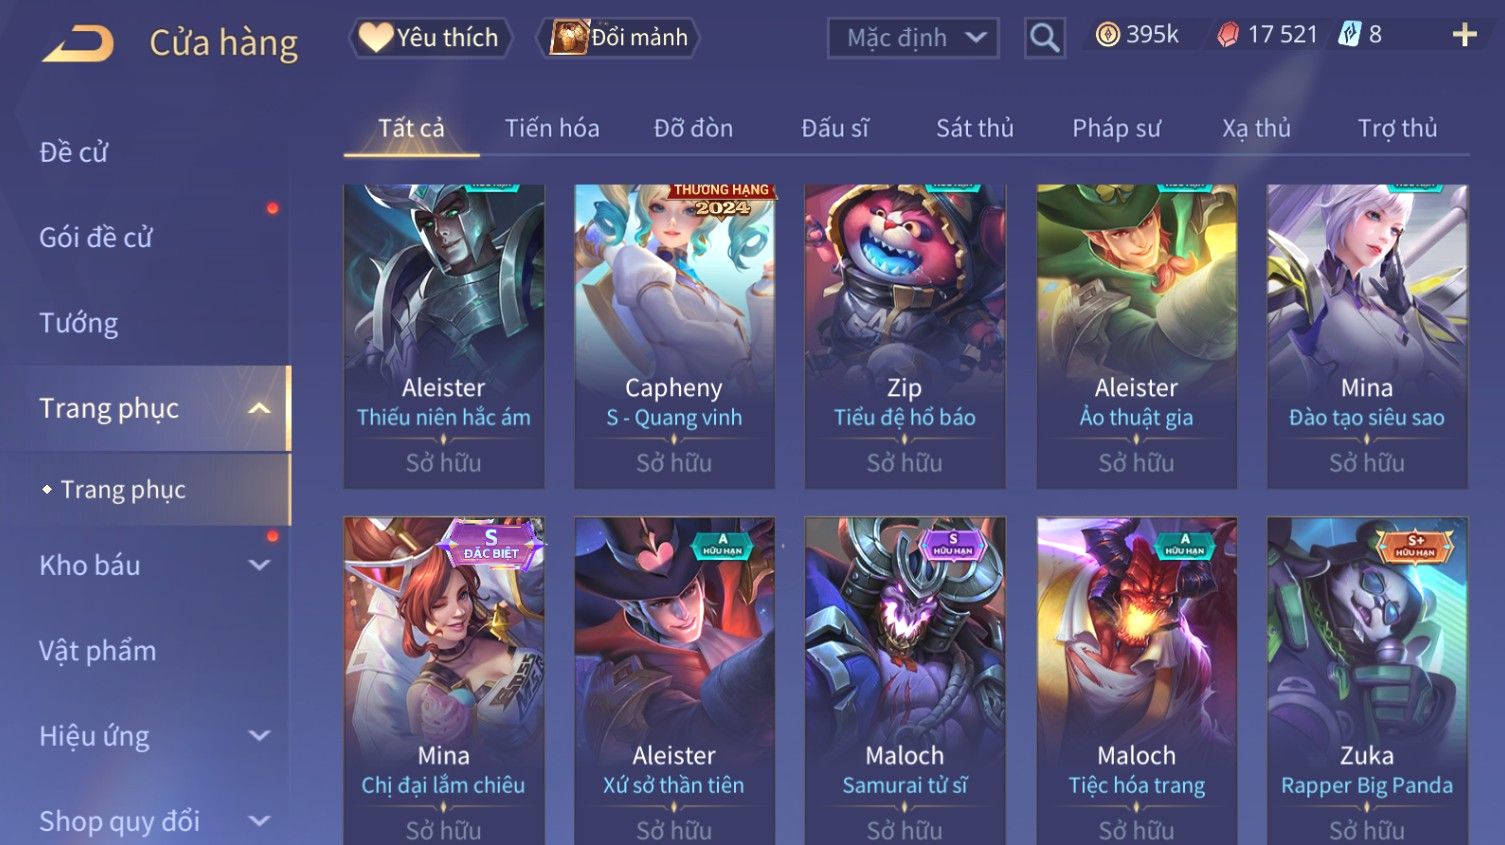Open Tướng in the sidebar
1505x845 pixels.
(79, 323)
